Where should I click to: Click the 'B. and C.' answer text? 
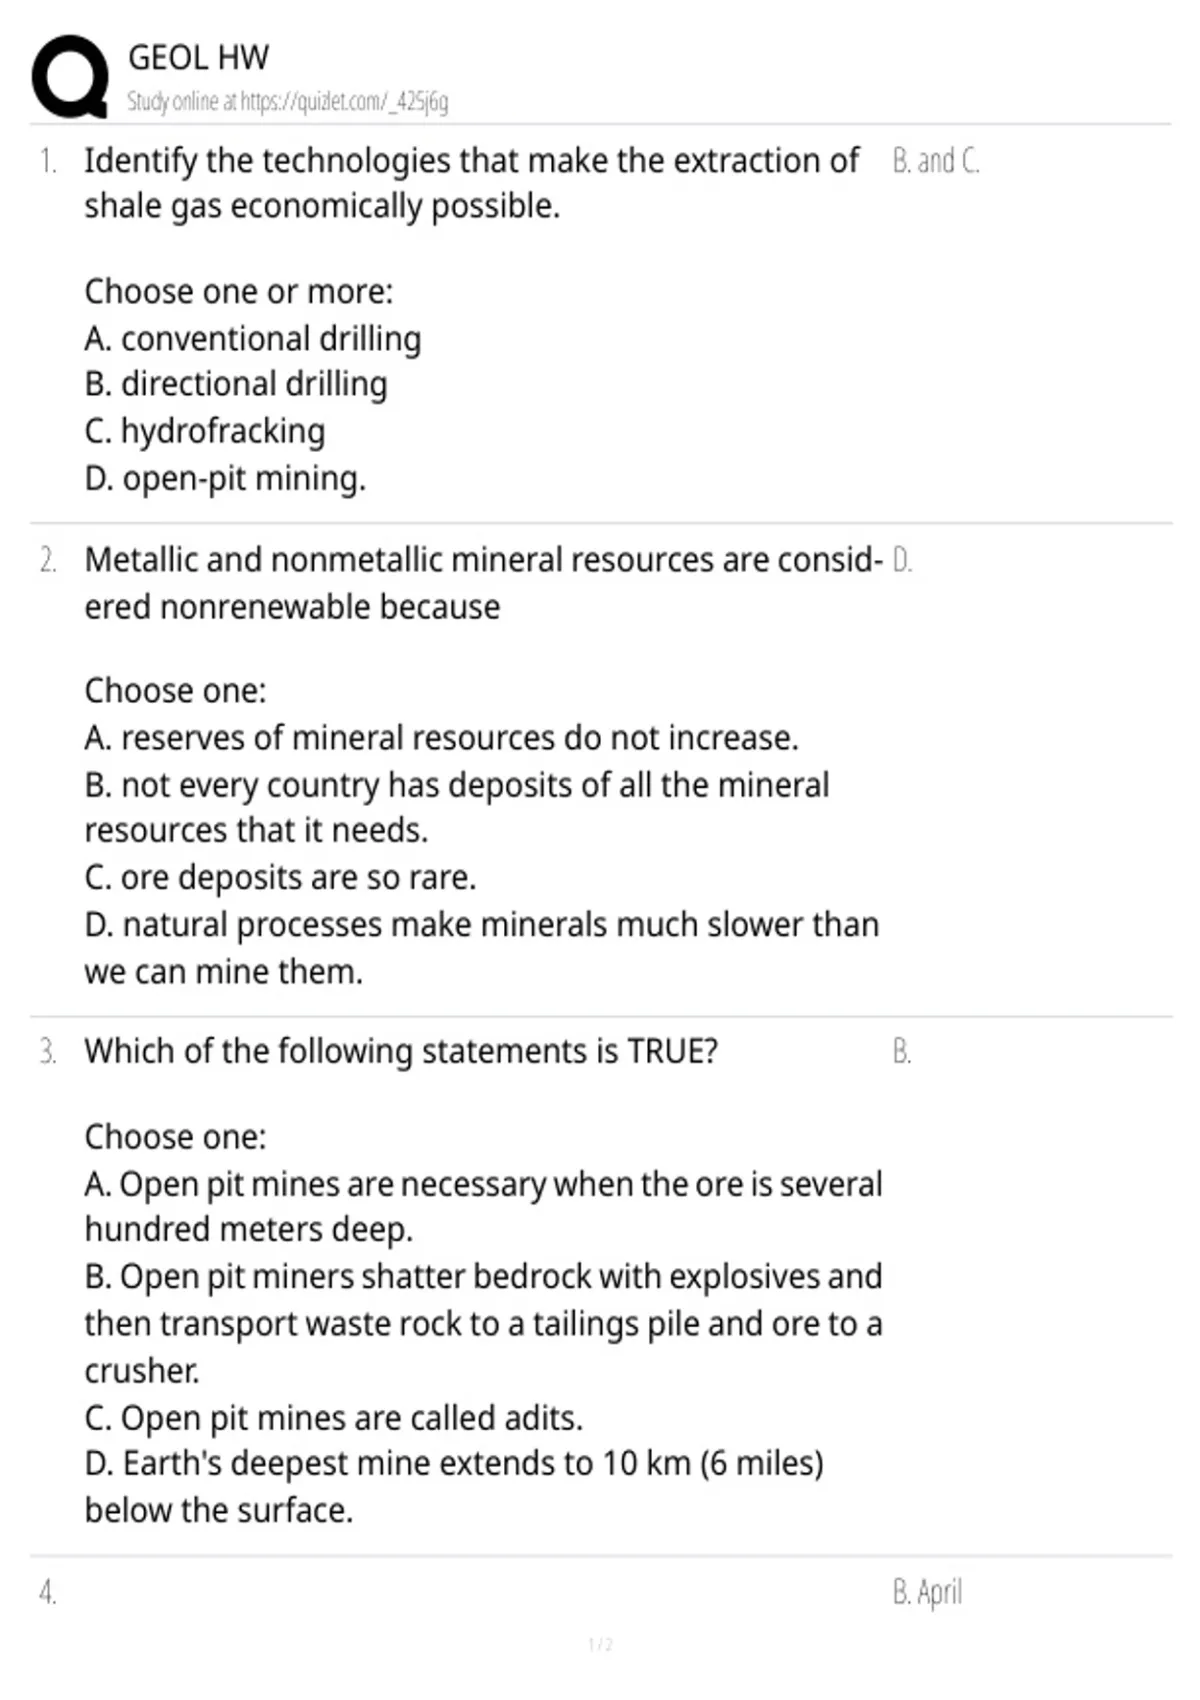[x=936, y=161]
